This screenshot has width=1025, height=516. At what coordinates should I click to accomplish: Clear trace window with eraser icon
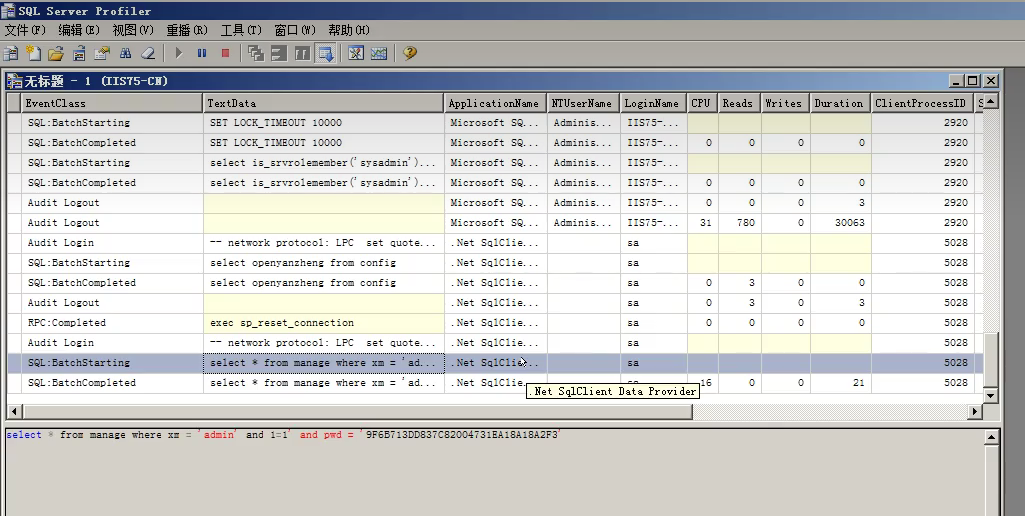(148, 53)
